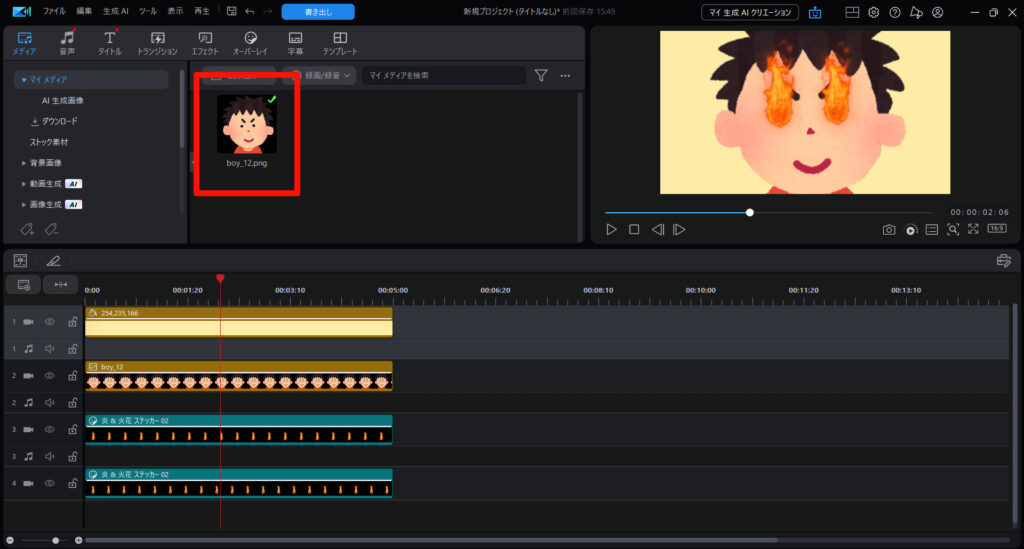
Task: Click the preview playback seek slider handle
Action: pyautogui.click(x=750, y=212)
